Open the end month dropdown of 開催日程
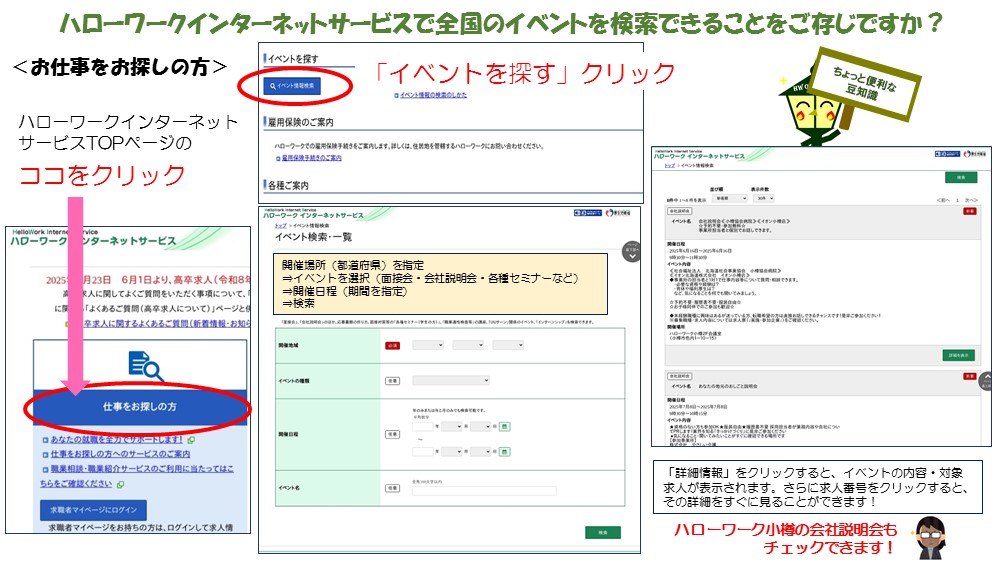 [451, 452]
